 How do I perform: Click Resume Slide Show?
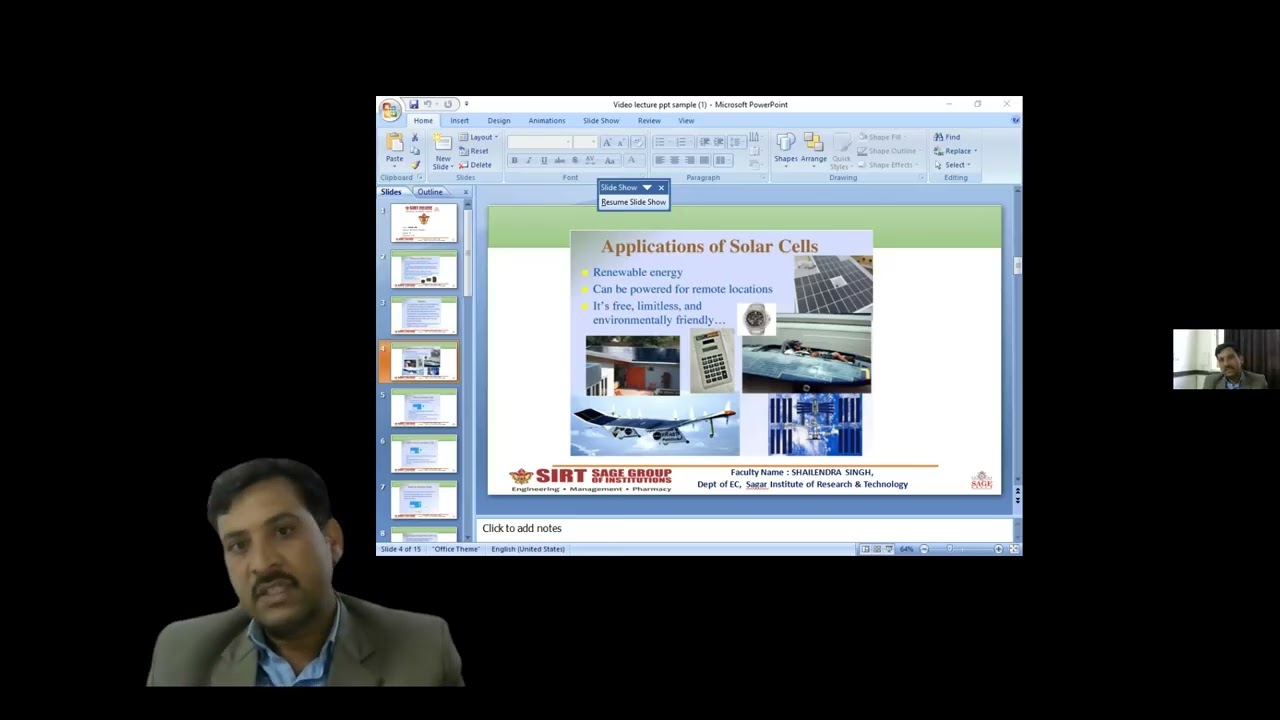pos(633,202)
